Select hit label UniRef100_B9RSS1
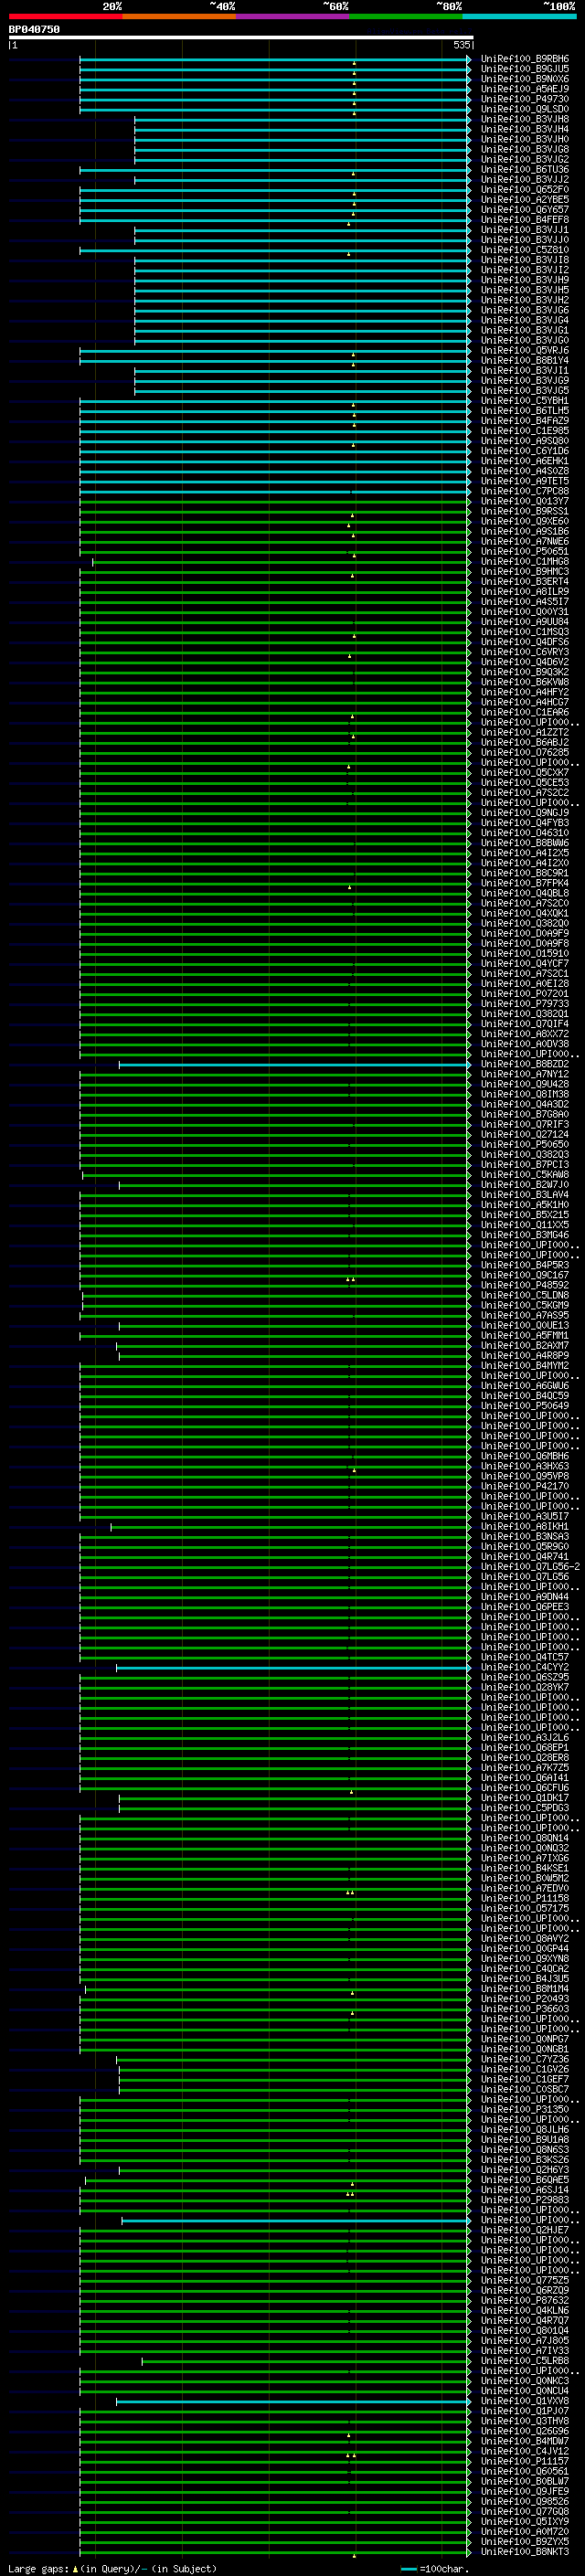 pyautogui.click(x=525, y=511)
